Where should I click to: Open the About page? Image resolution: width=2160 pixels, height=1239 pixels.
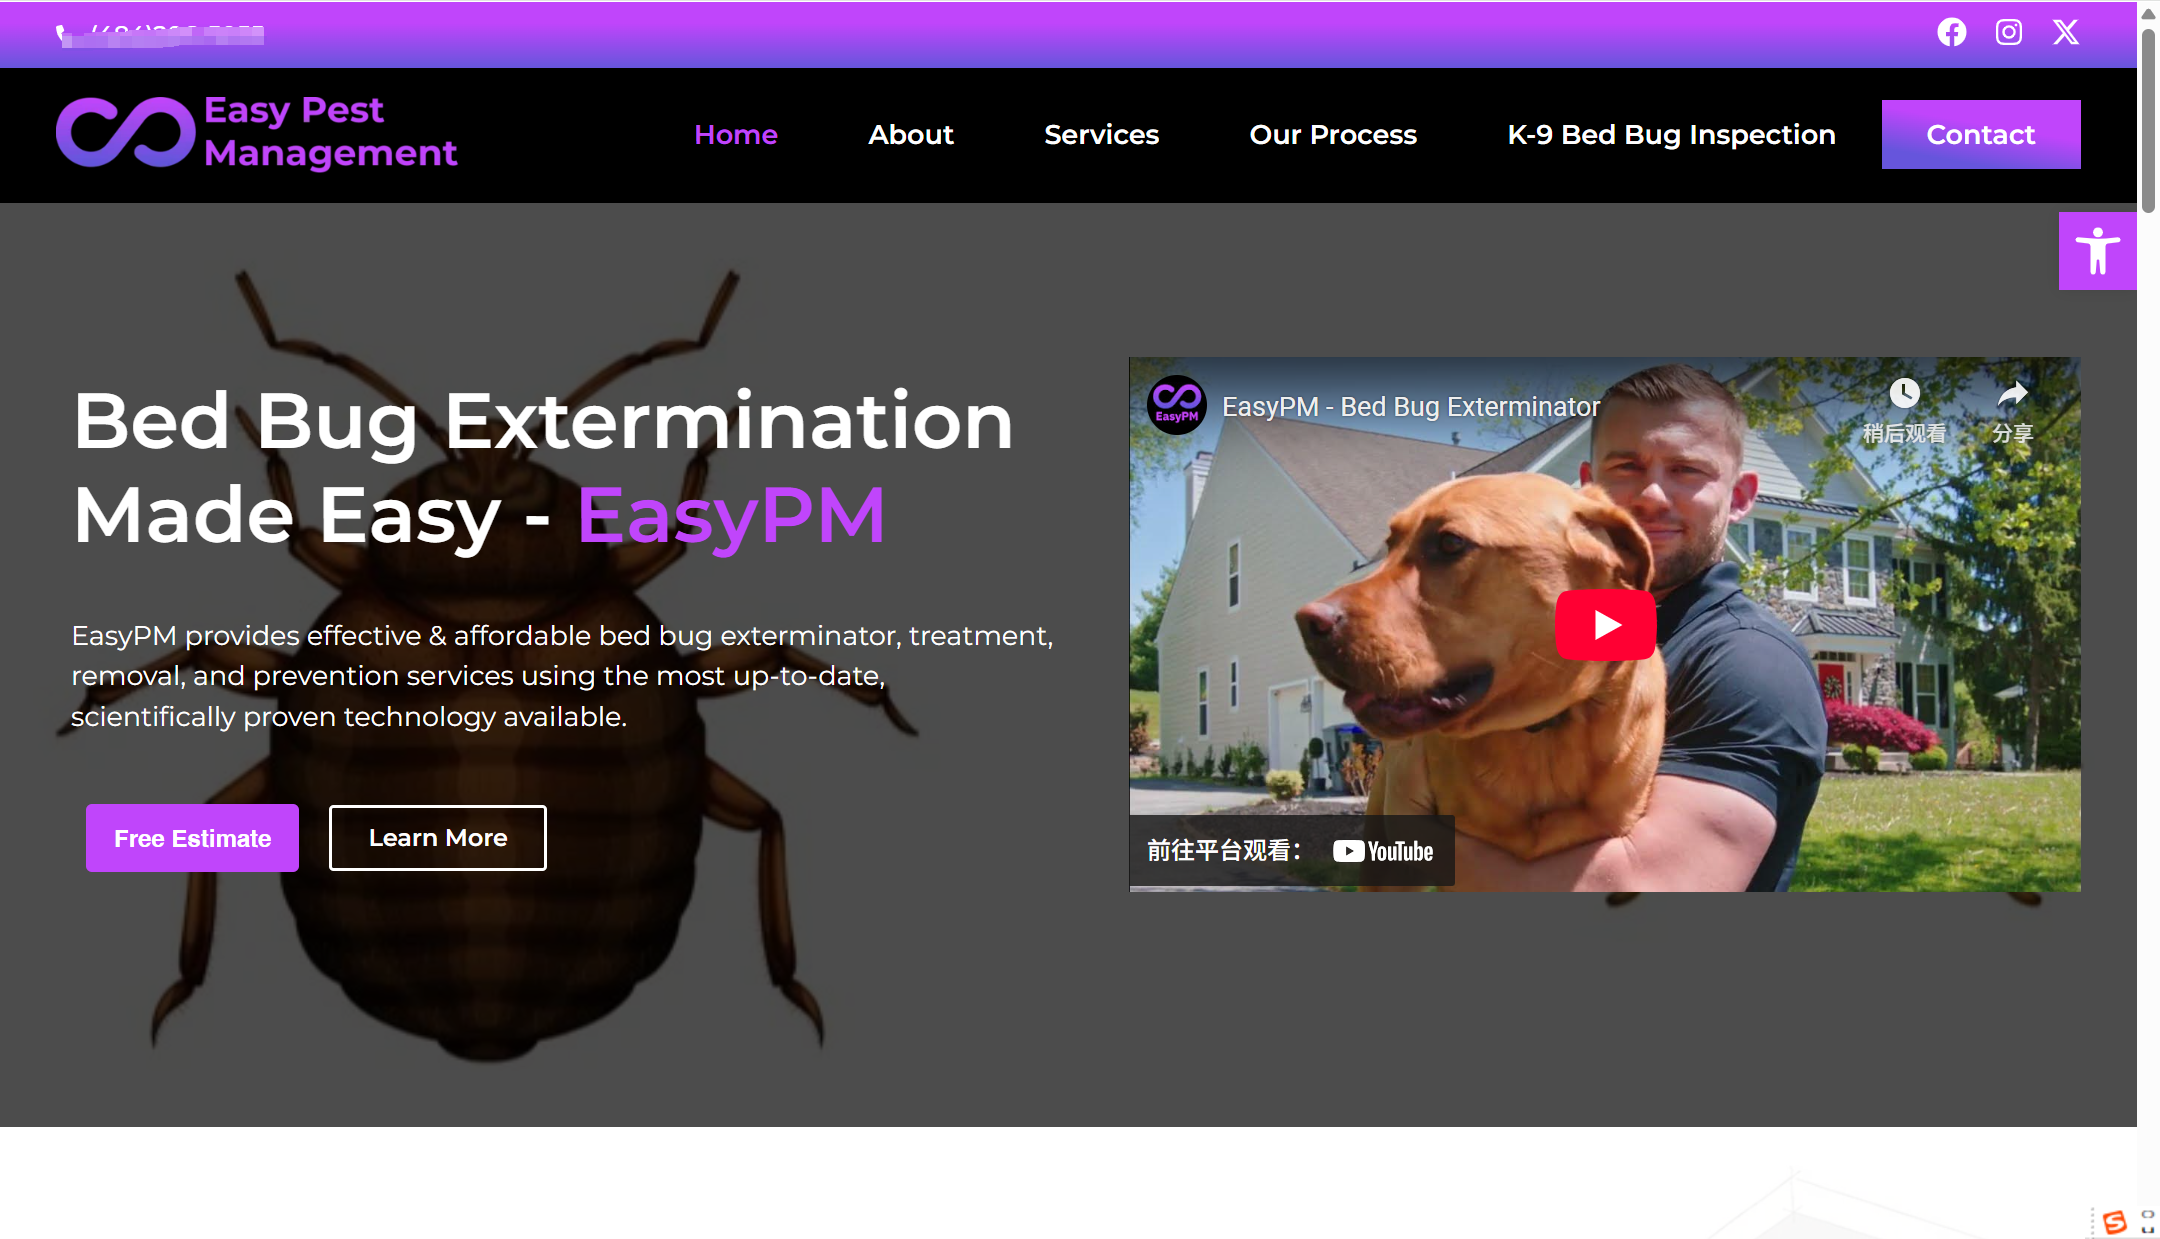click(x=910, y=135)
